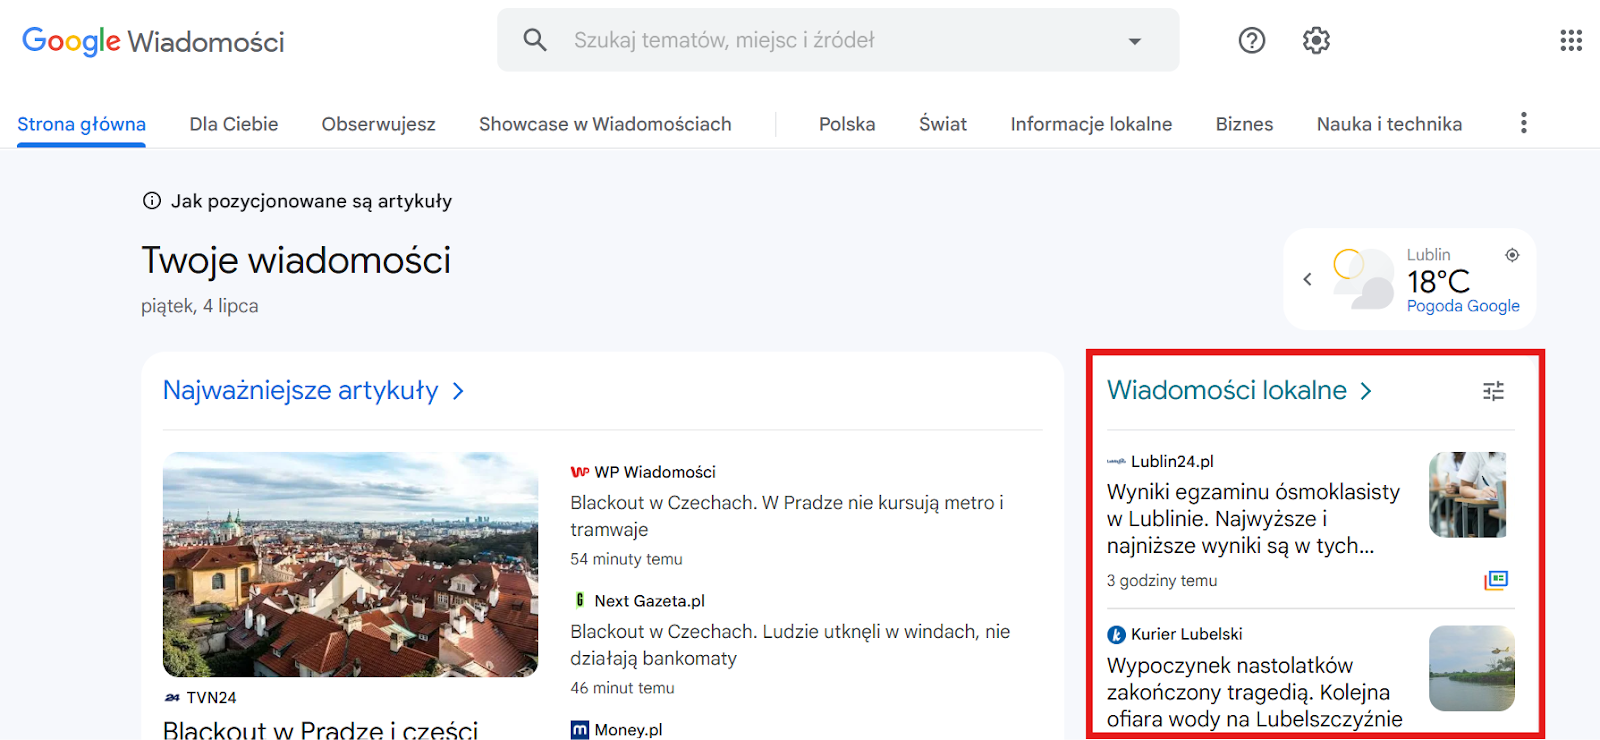1600x740 pixels.
Task: Open the three-dot more sections menu
Action: pos(1523,123)
